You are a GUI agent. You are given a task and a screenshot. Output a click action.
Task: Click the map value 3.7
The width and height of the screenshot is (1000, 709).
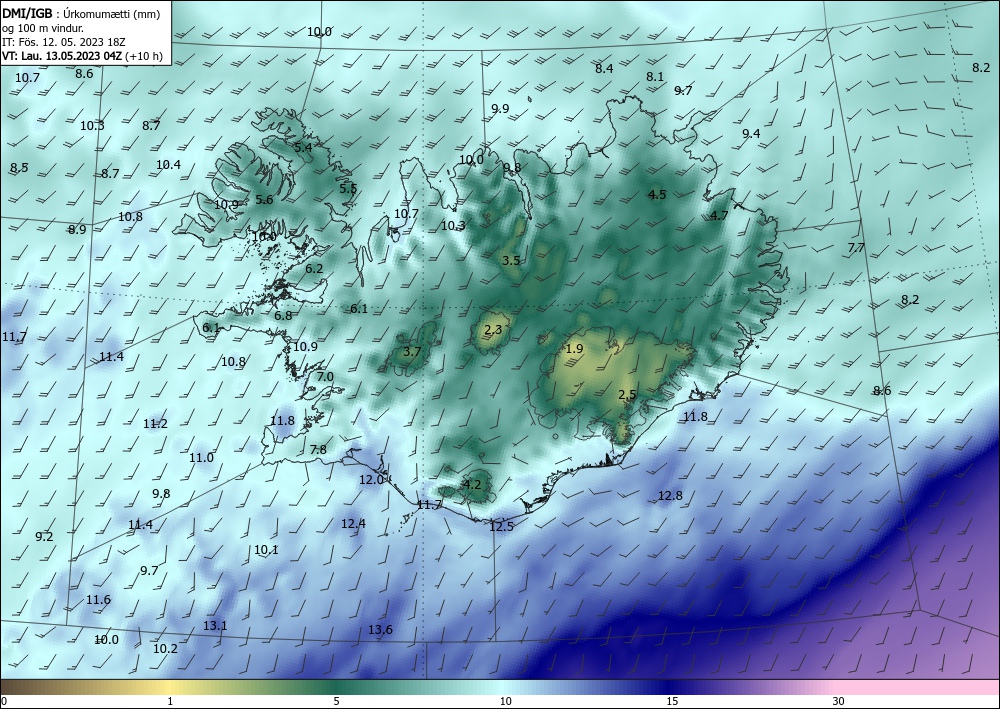[413, 351]
